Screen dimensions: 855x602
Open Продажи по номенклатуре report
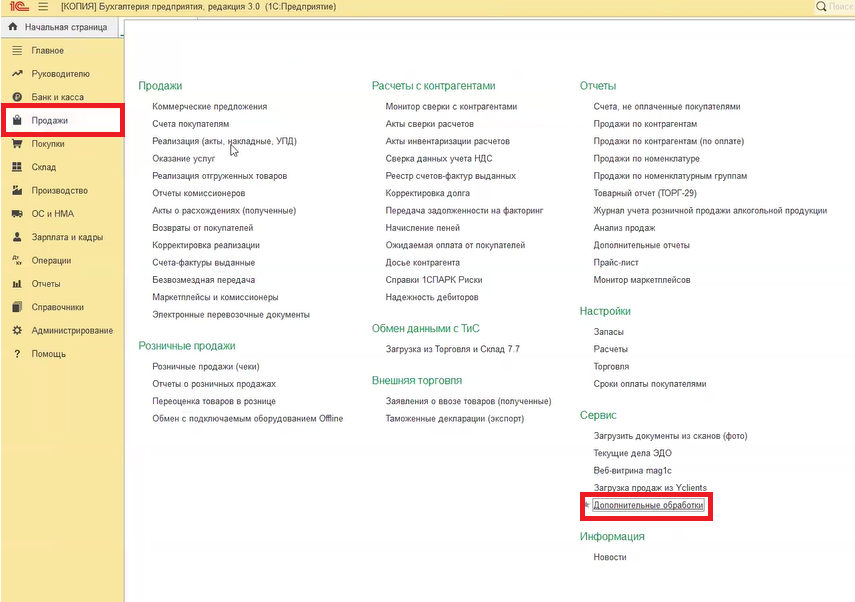tap(647, 159)
